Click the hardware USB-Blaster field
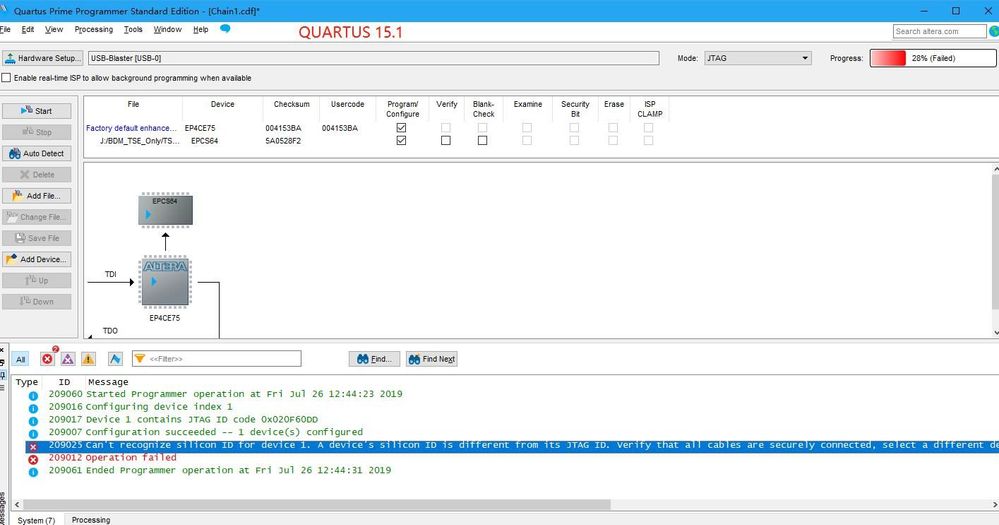This screenshot has width=999, height=525. click(x=373, y=58)
